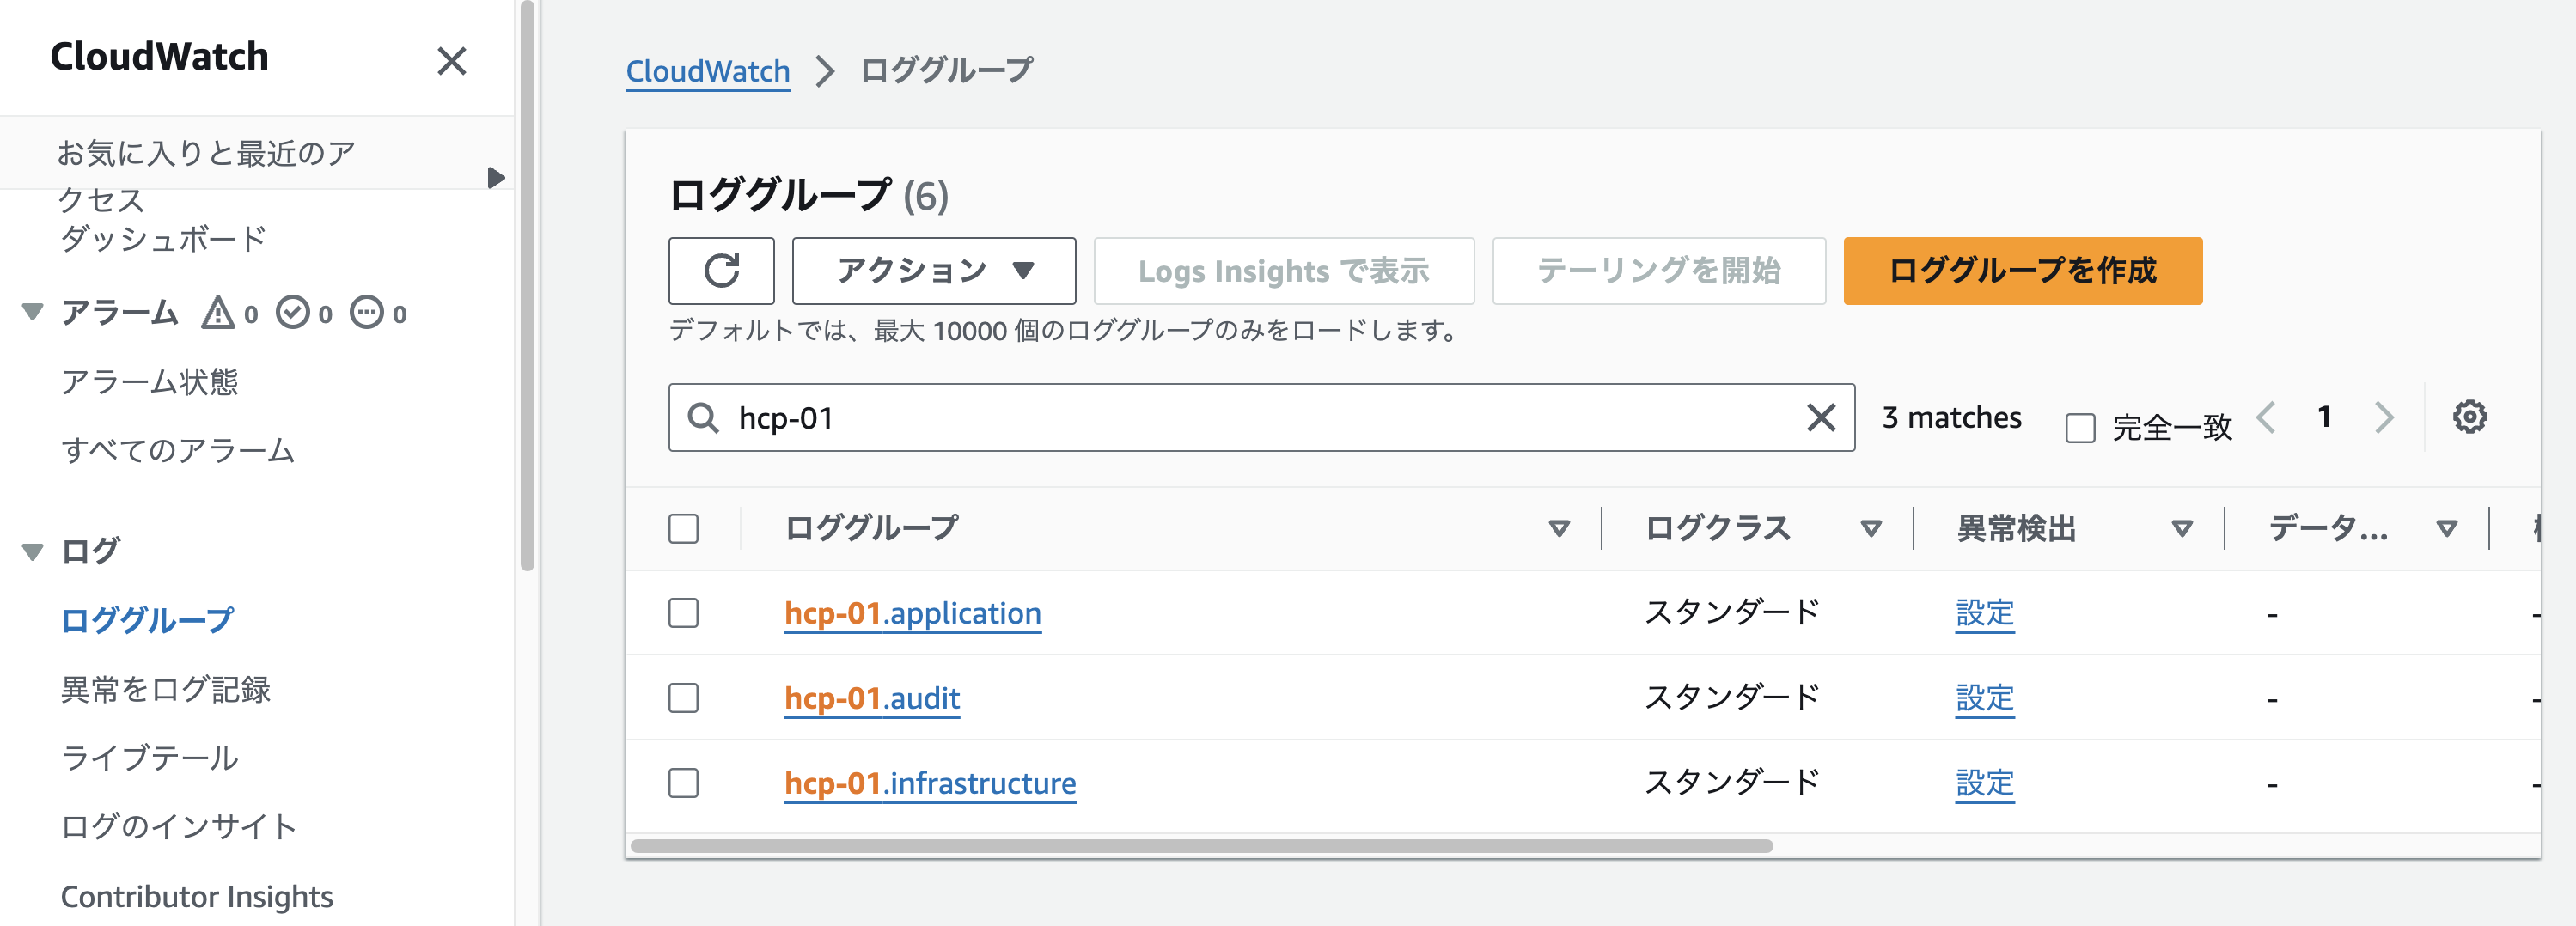
Task: Select the hcp-01.audit row checkbox
Action: click(683, 698)
